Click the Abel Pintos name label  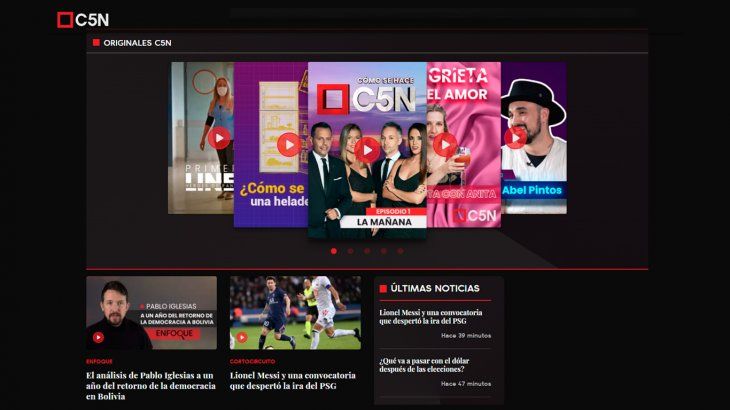(532, 190)
